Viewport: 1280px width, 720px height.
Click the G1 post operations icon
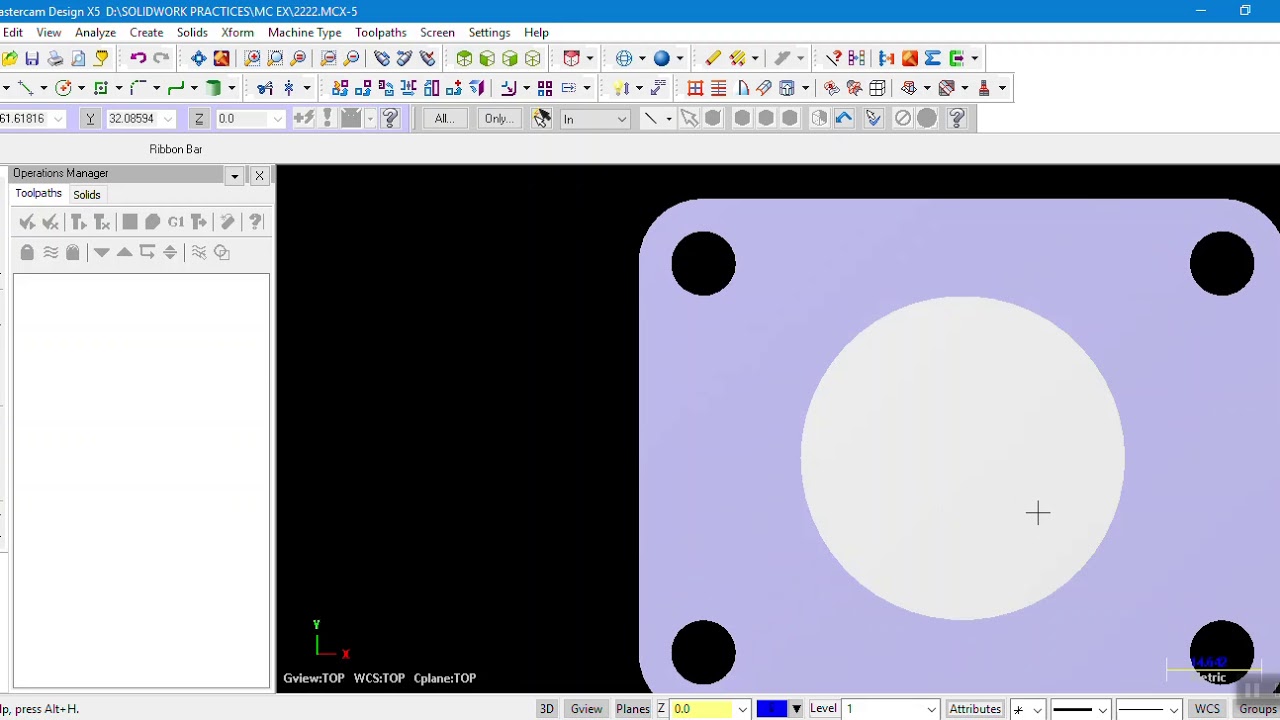[176, 222]
